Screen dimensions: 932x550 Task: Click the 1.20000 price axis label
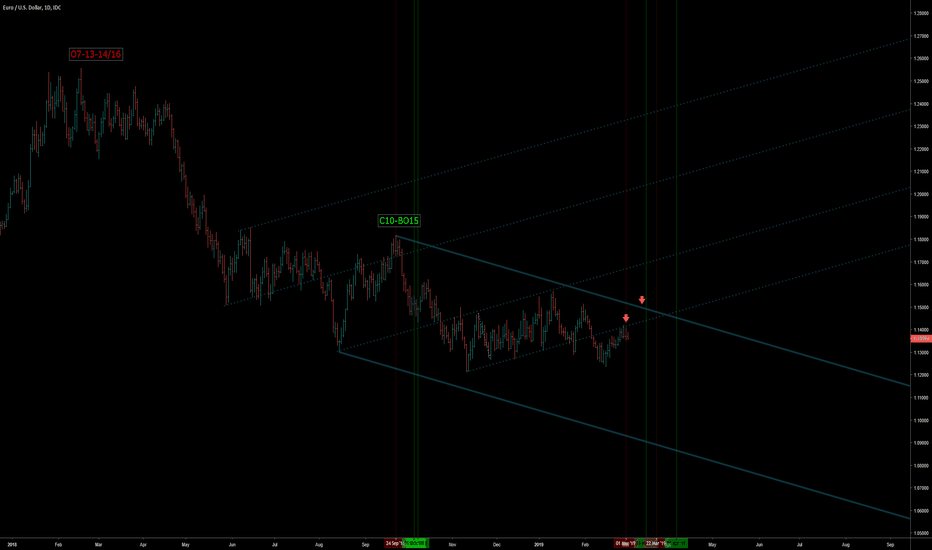[921, 194]
